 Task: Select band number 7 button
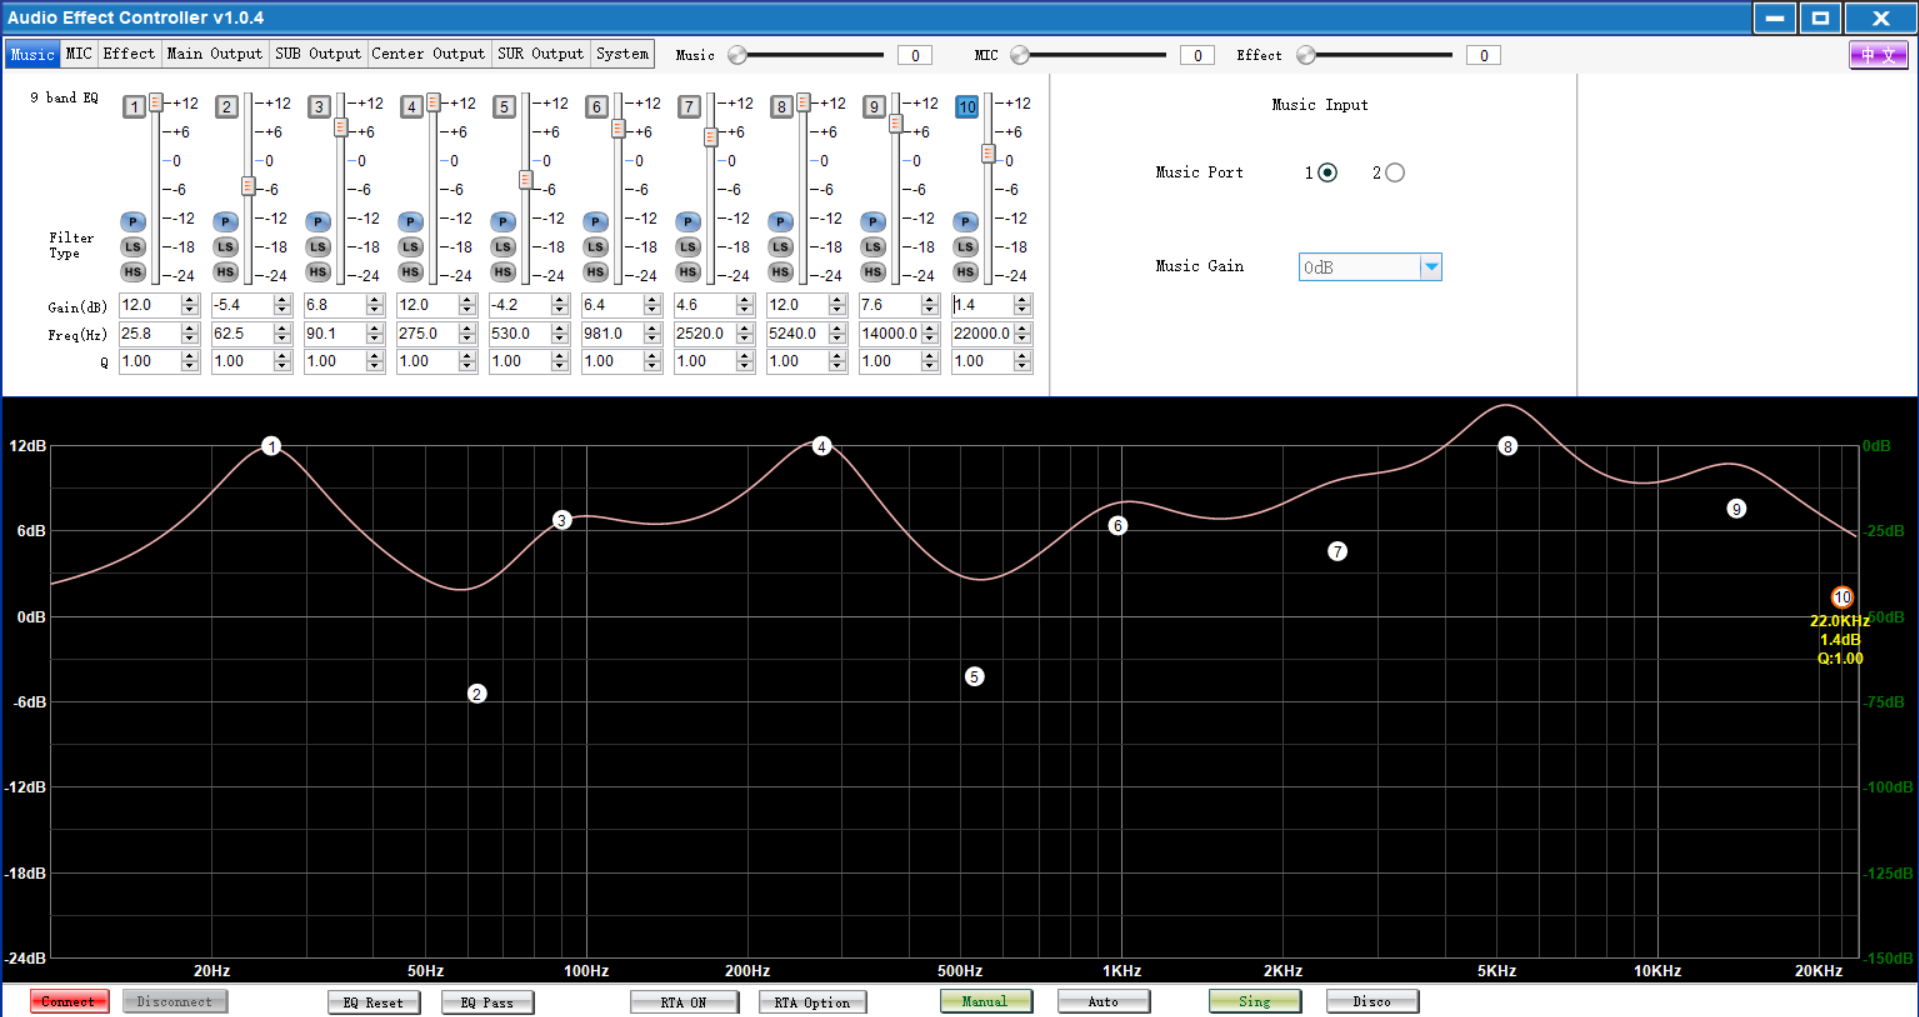click(x=689, y=107)
